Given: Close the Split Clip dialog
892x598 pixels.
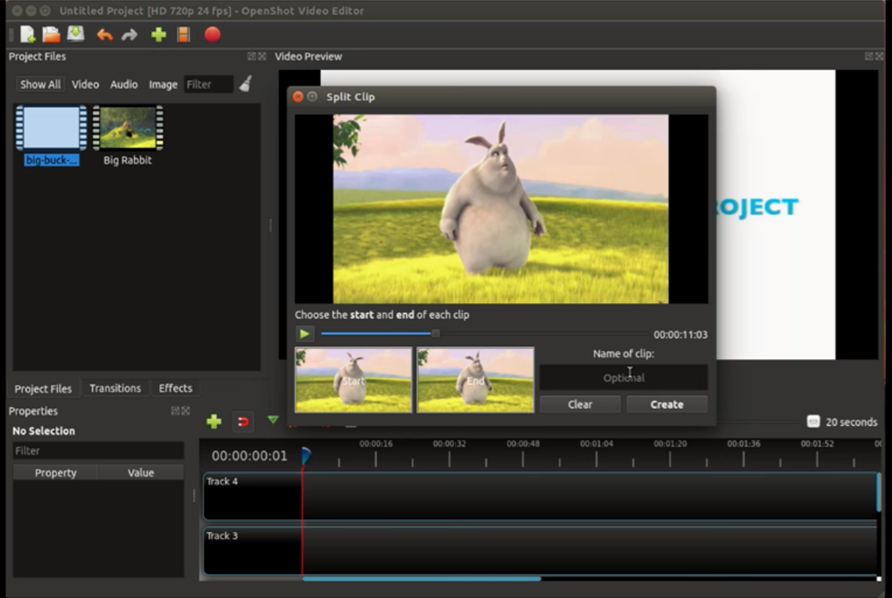Looking at the screenshot, I should point(298,97).
